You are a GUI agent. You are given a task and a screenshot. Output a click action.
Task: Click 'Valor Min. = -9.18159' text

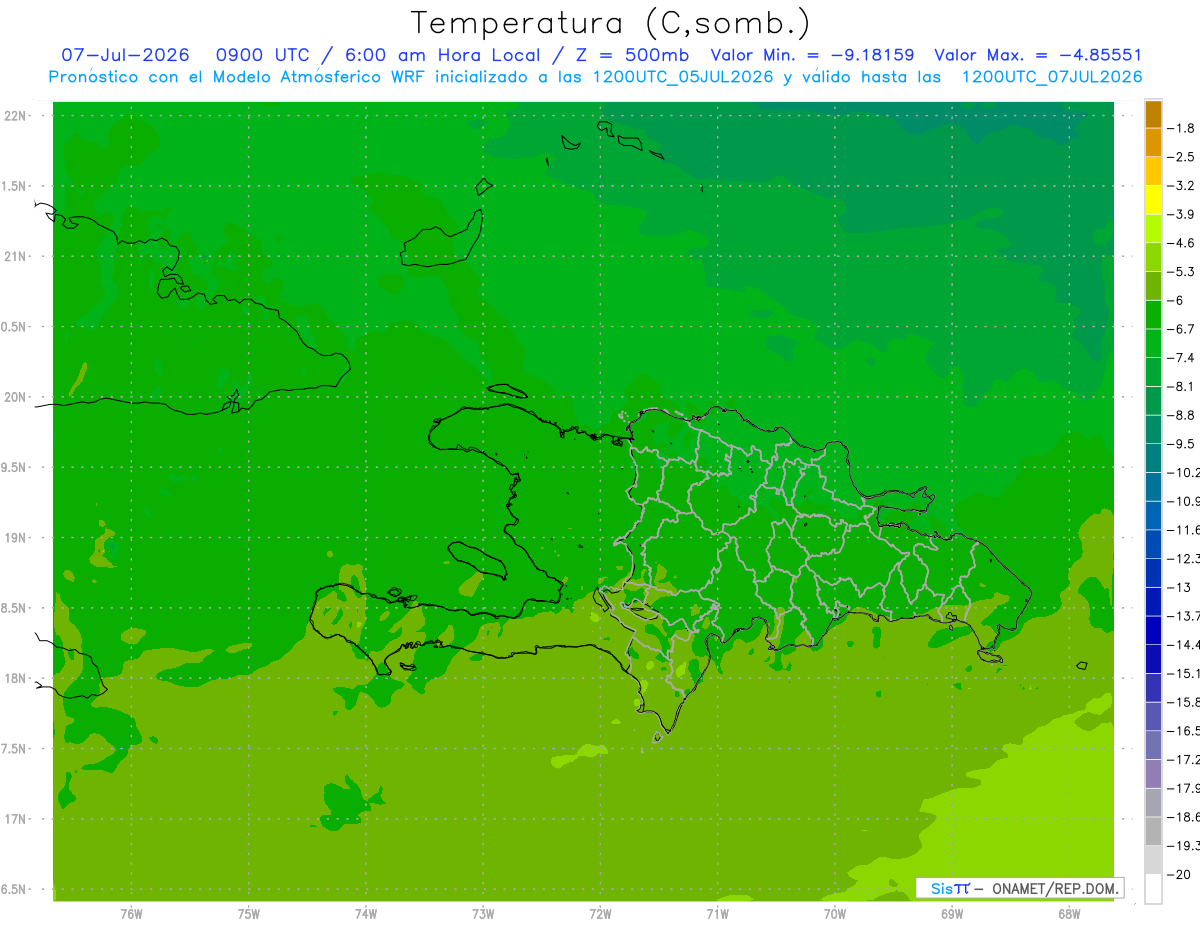(x=812, y=55)
